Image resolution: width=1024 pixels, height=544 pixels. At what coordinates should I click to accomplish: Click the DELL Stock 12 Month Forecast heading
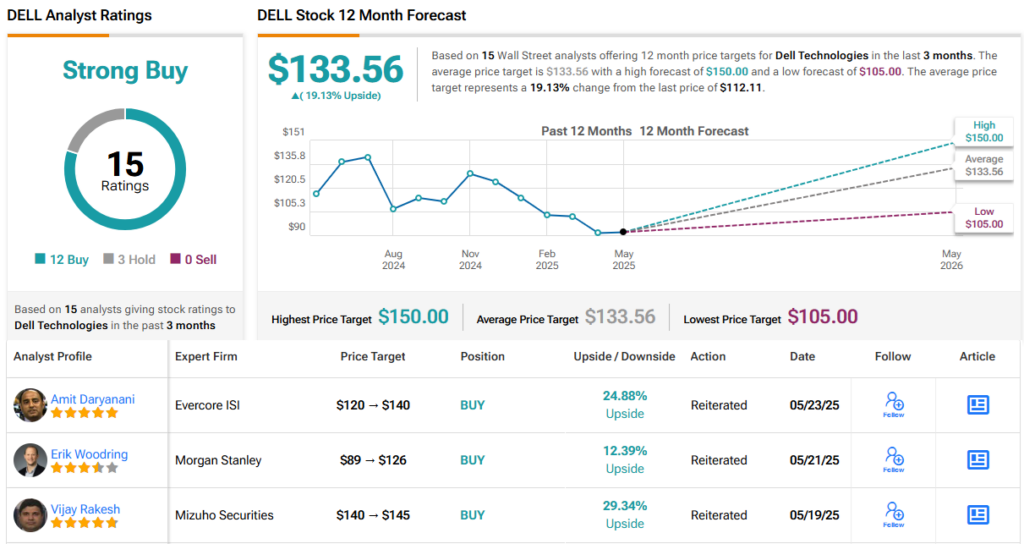(x=362, y=15)
